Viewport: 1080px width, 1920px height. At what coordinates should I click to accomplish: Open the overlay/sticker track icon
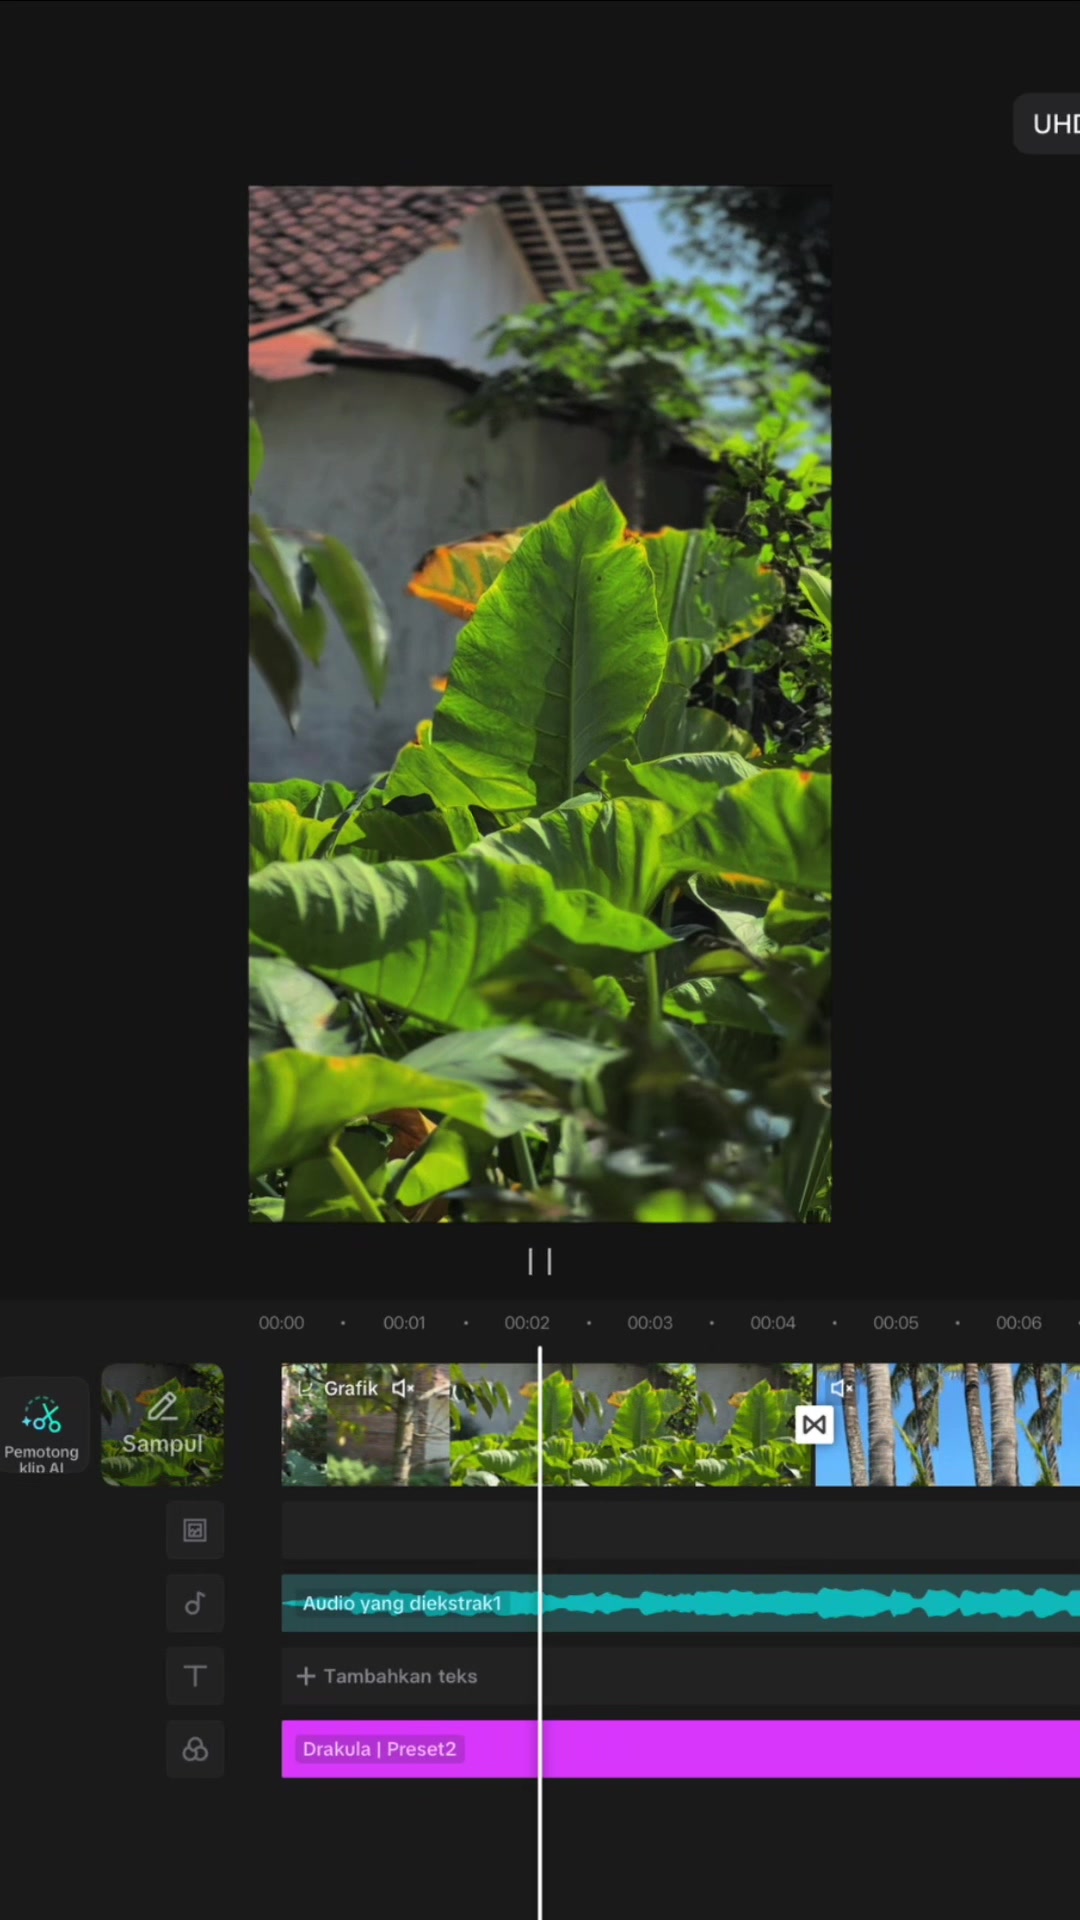[x=195, y=1530]
